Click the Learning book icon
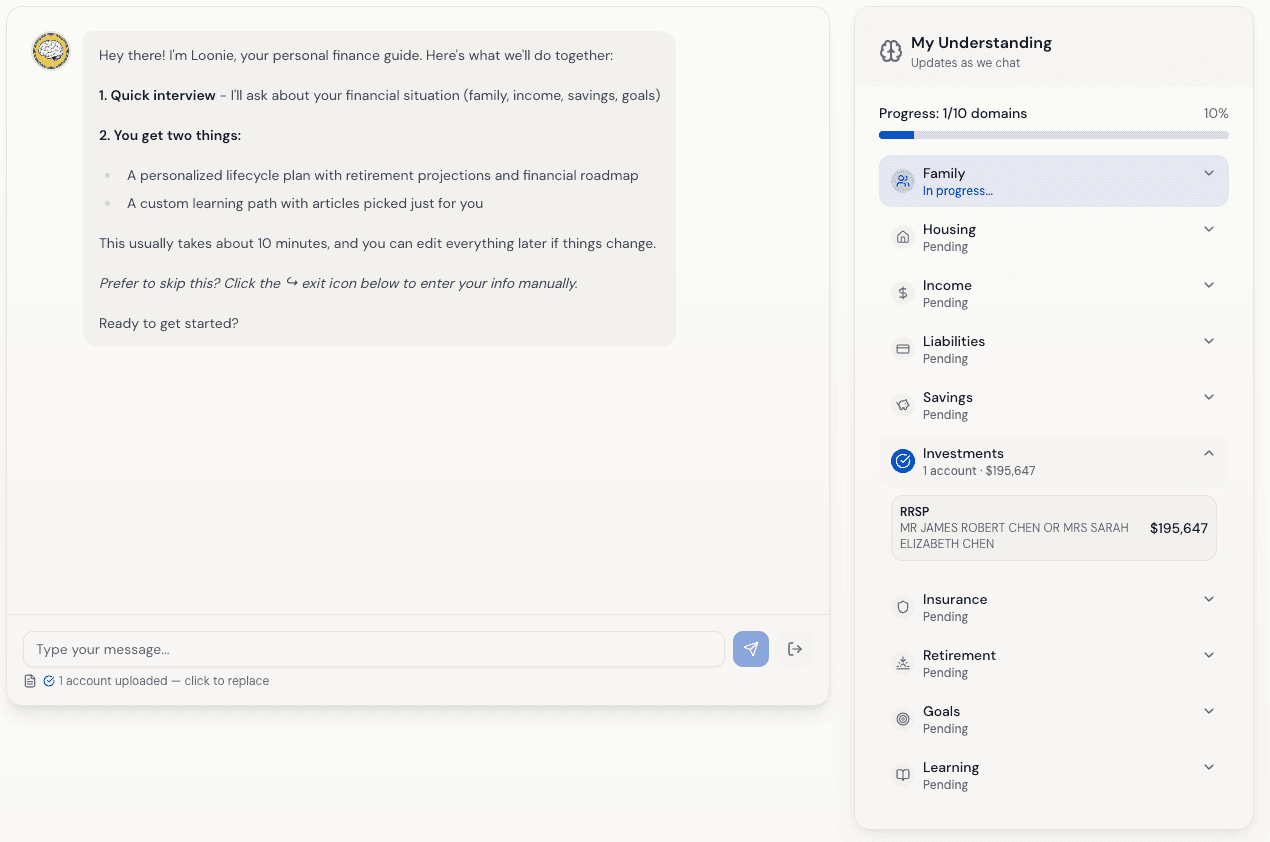 coord(903,775)
